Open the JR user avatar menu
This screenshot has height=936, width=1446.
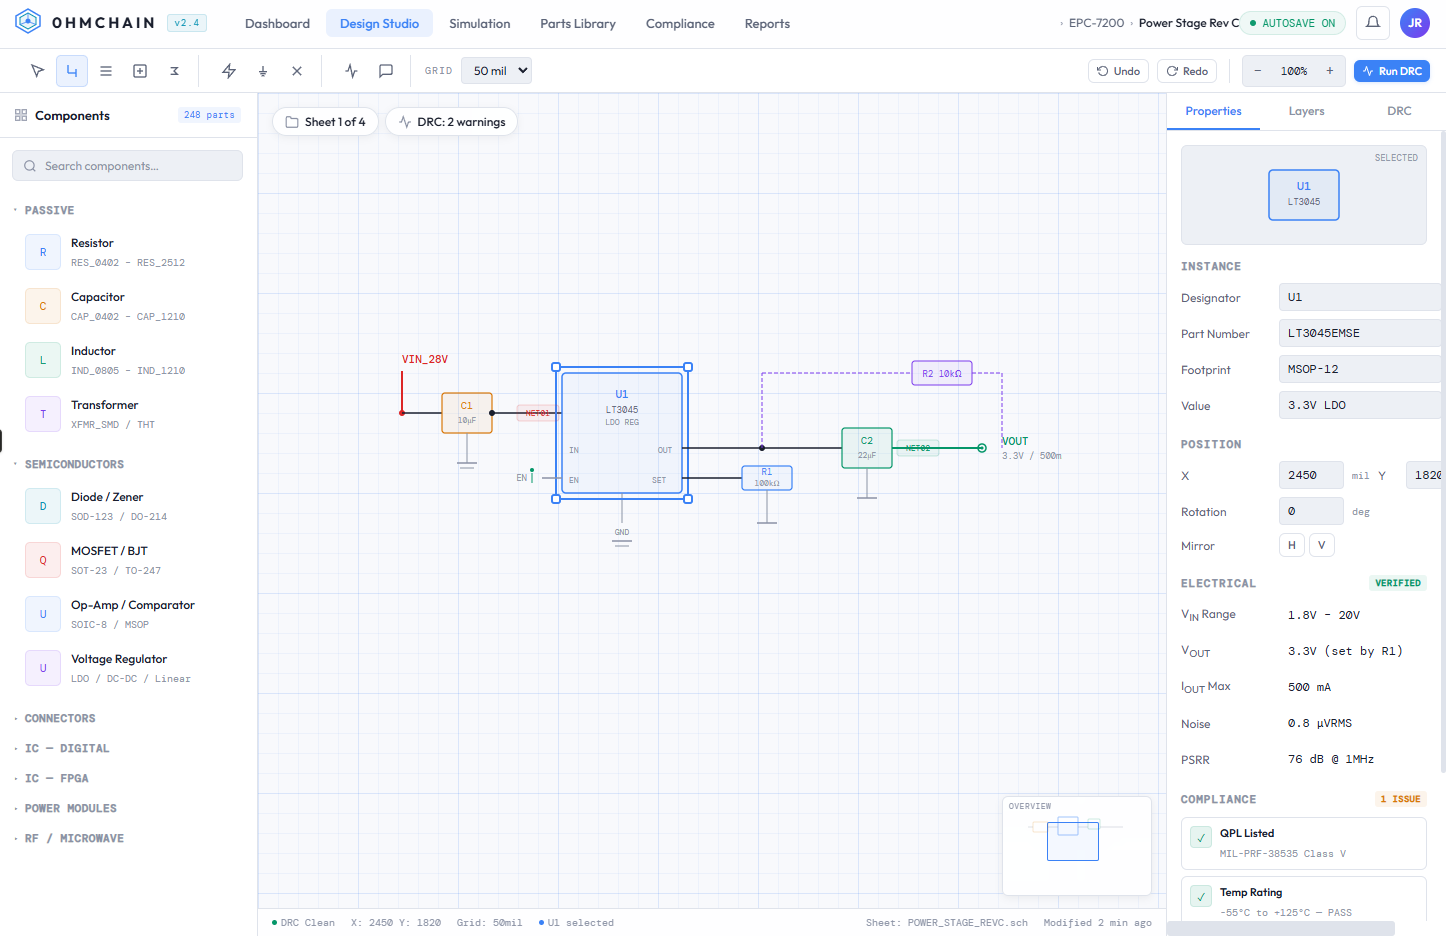click(x=1415, y=23)
